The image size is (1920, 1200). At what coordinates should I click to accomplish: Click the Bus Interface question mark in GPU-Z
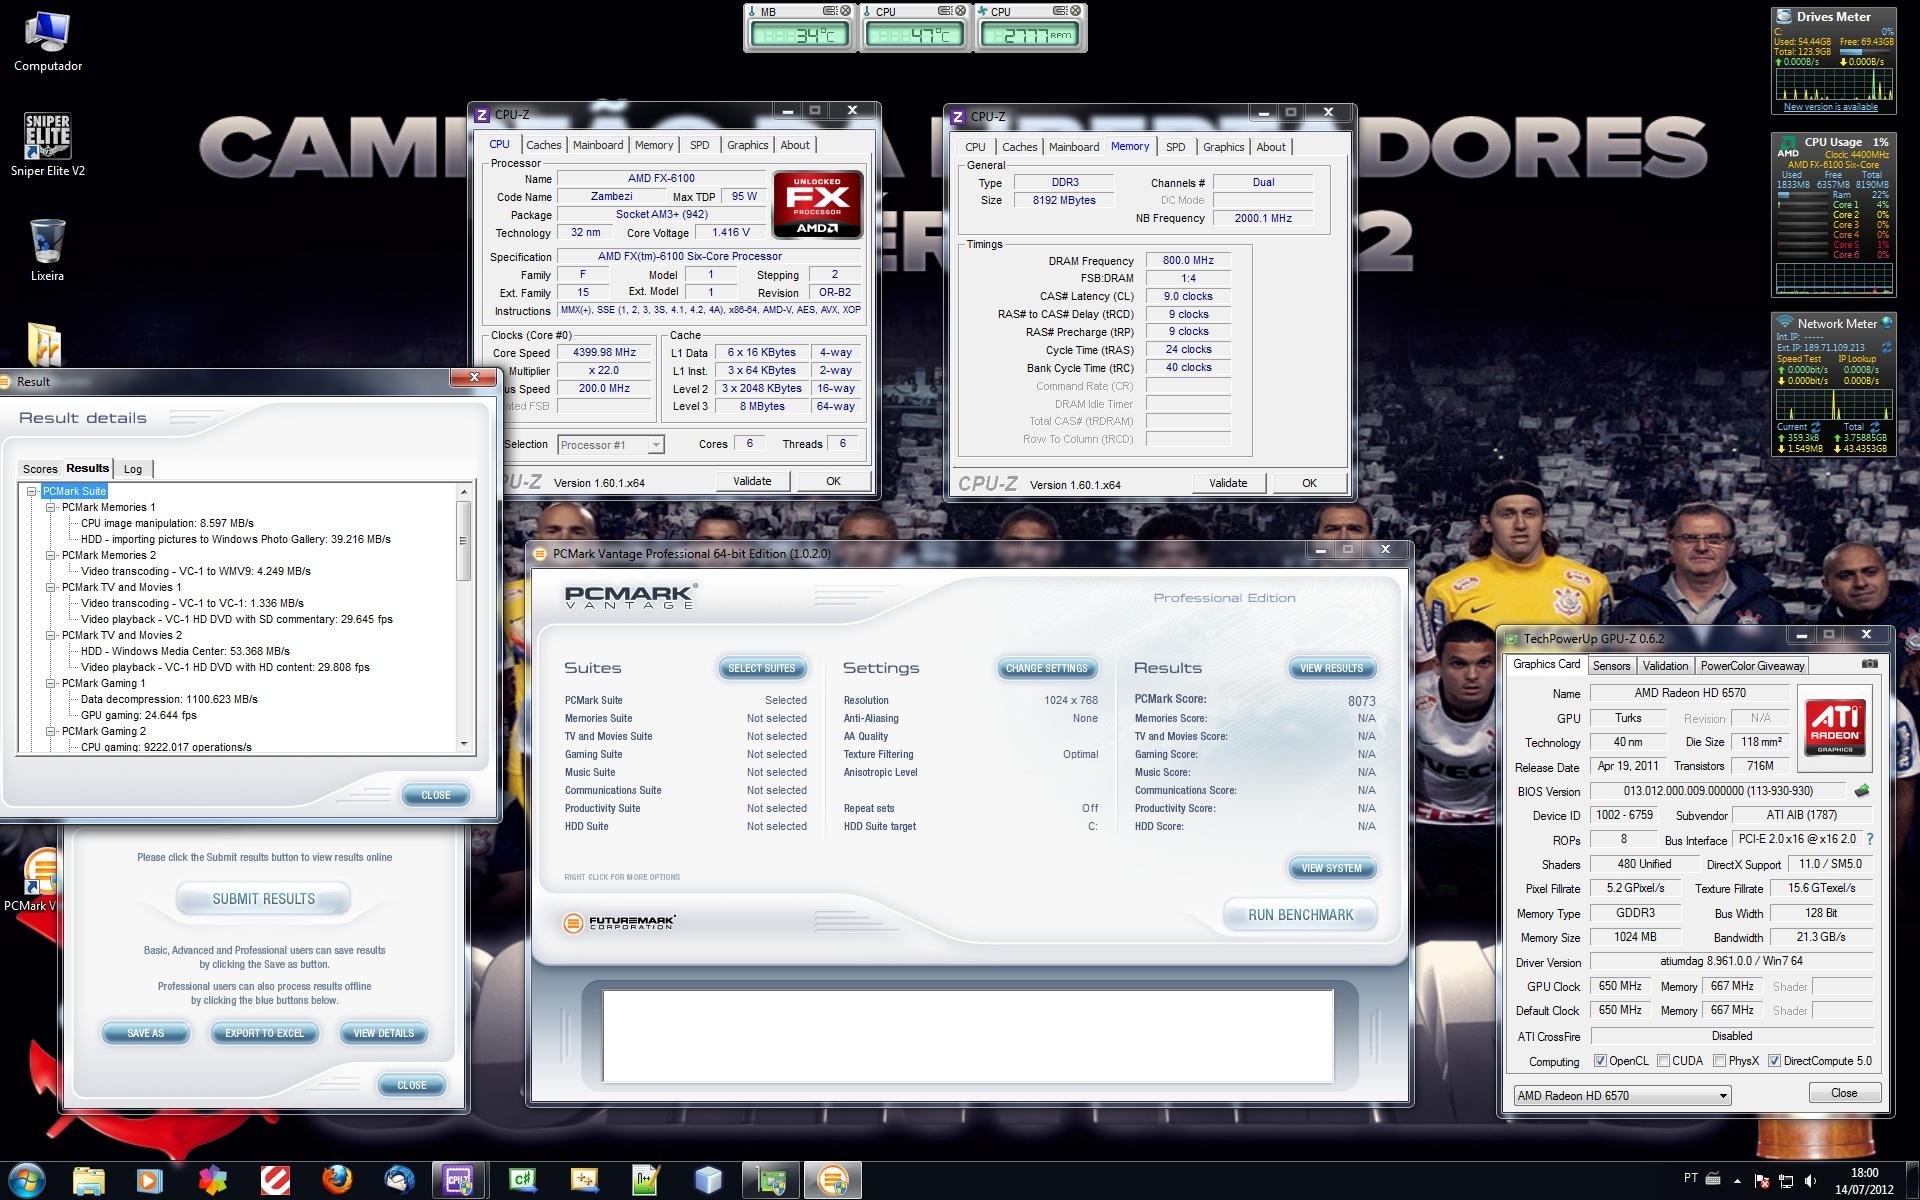tap(1869, 840)
